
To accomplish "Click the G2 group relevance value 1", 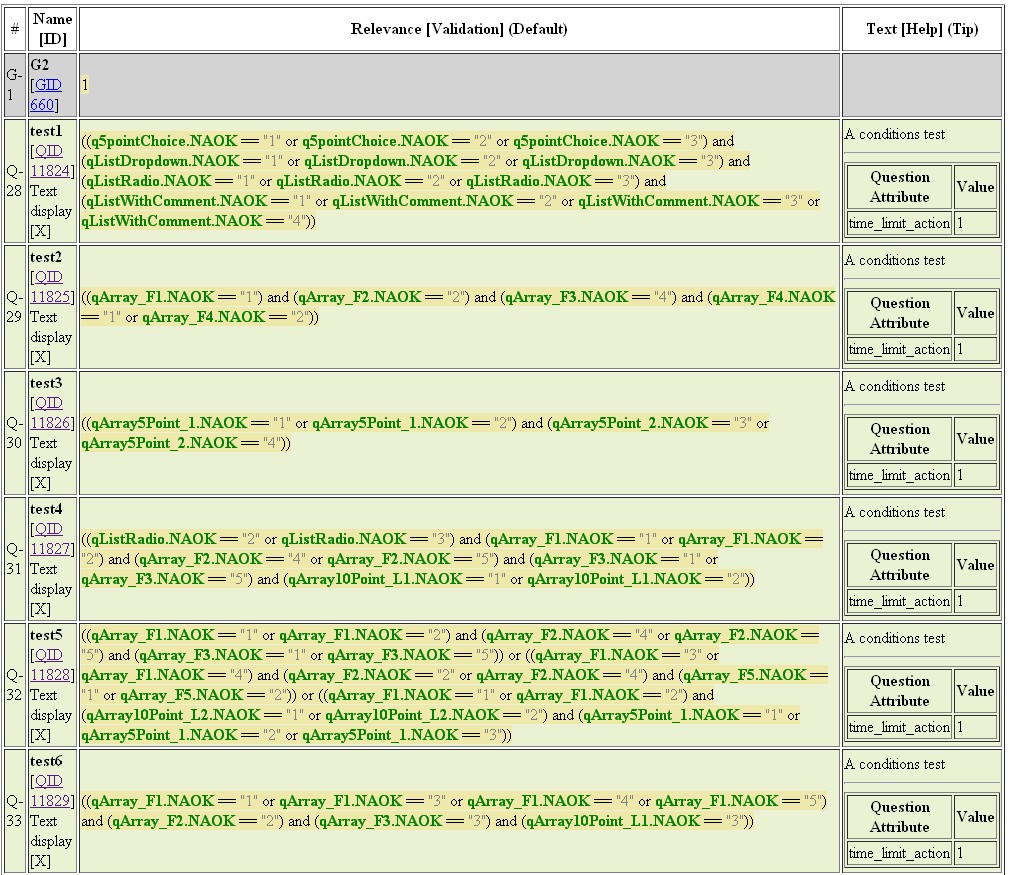I will click(85, 85).
